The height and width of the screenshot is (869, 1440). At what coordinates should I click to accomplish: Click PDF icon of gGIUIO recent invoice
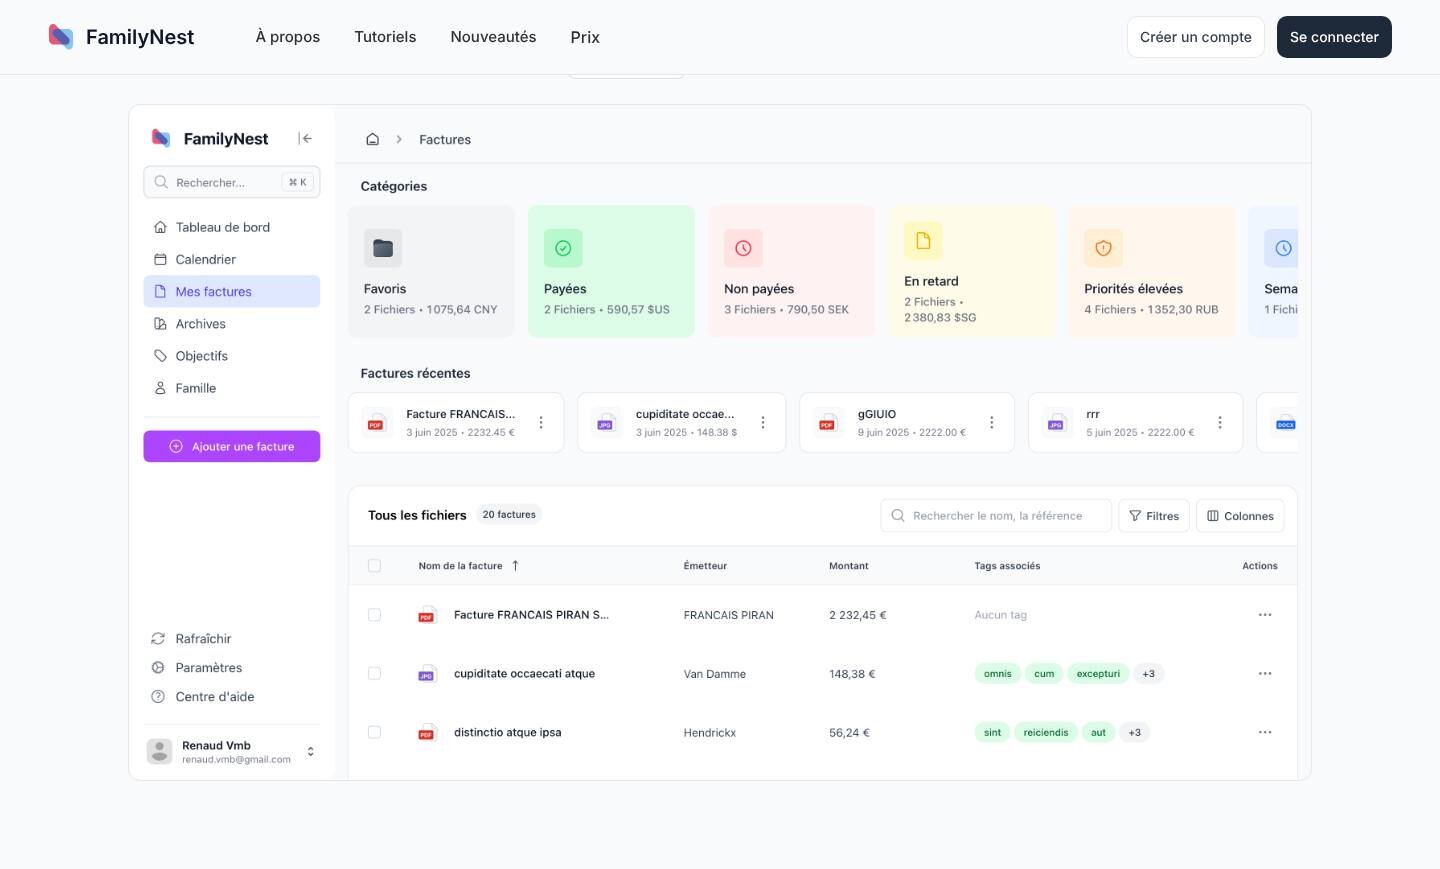click(827, 423)
